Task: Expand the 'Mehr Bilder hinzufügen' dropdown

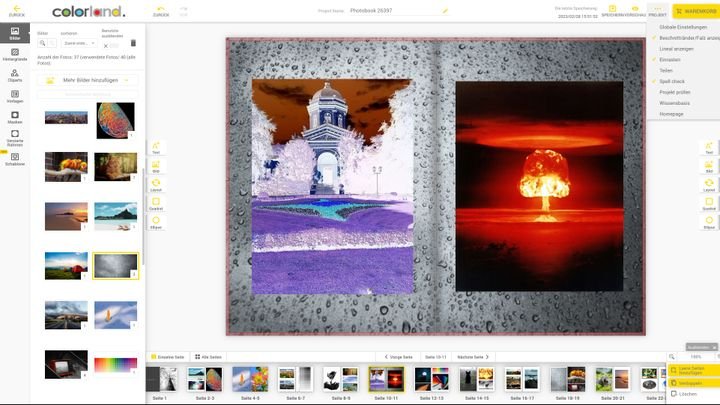Action: (x=126, y=79)
